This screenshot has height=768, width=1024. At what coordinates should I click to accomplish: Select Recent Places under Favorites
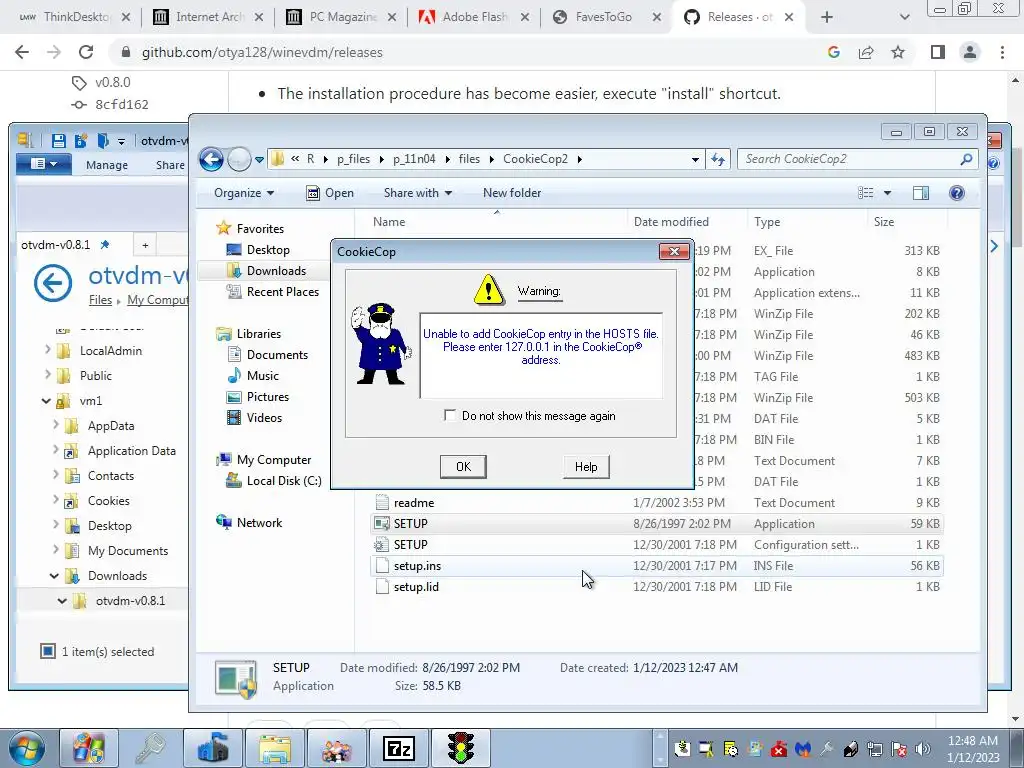[x=283, y=292]
